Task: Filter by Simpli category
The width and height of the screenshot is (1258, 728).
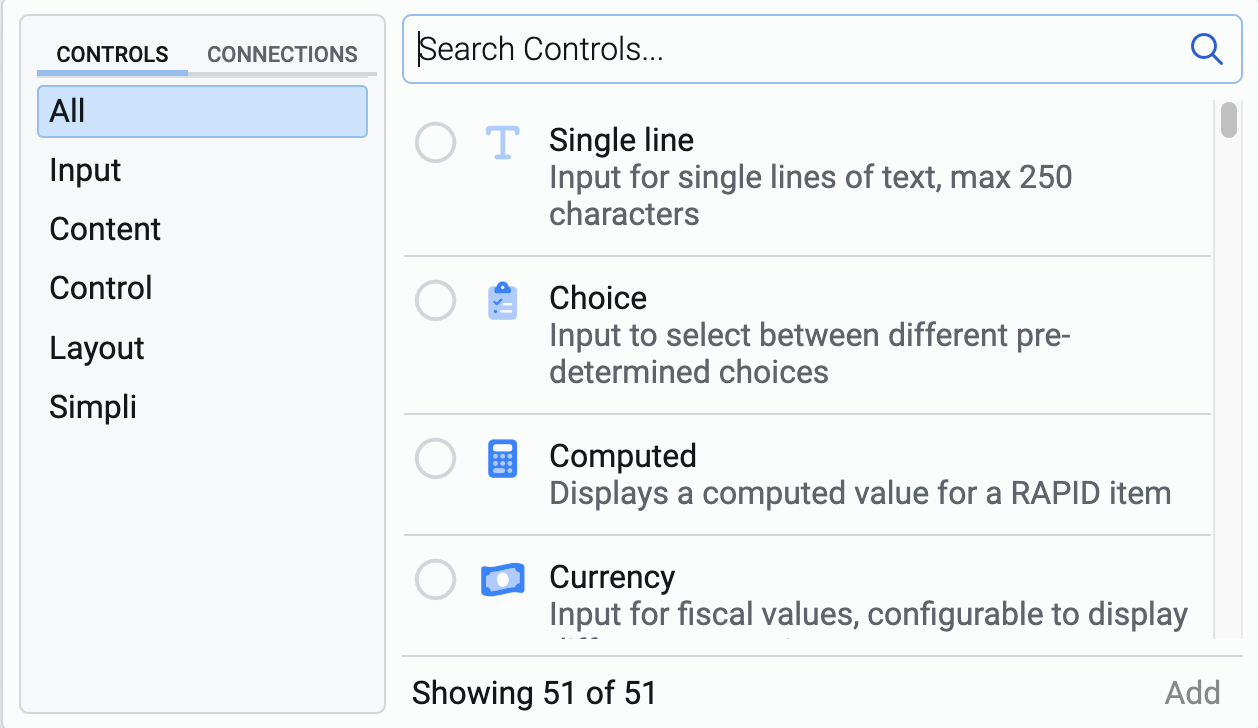Action: click(x=93, y=407)
